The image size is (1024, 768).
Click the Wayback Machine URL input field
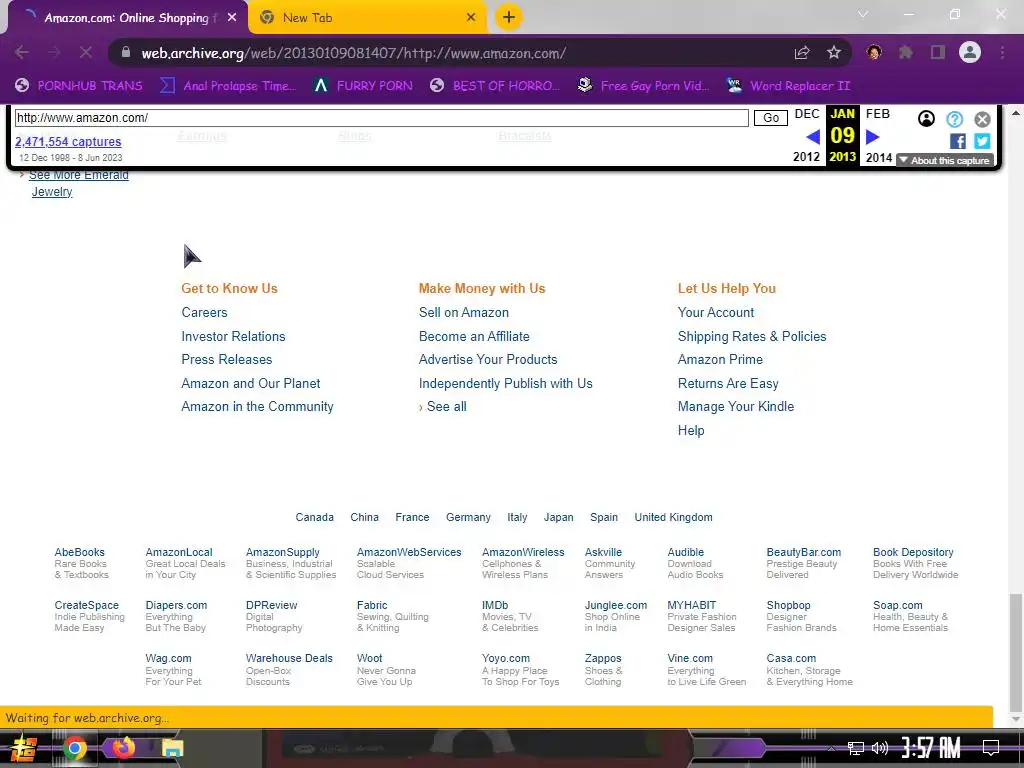point(381,118)
